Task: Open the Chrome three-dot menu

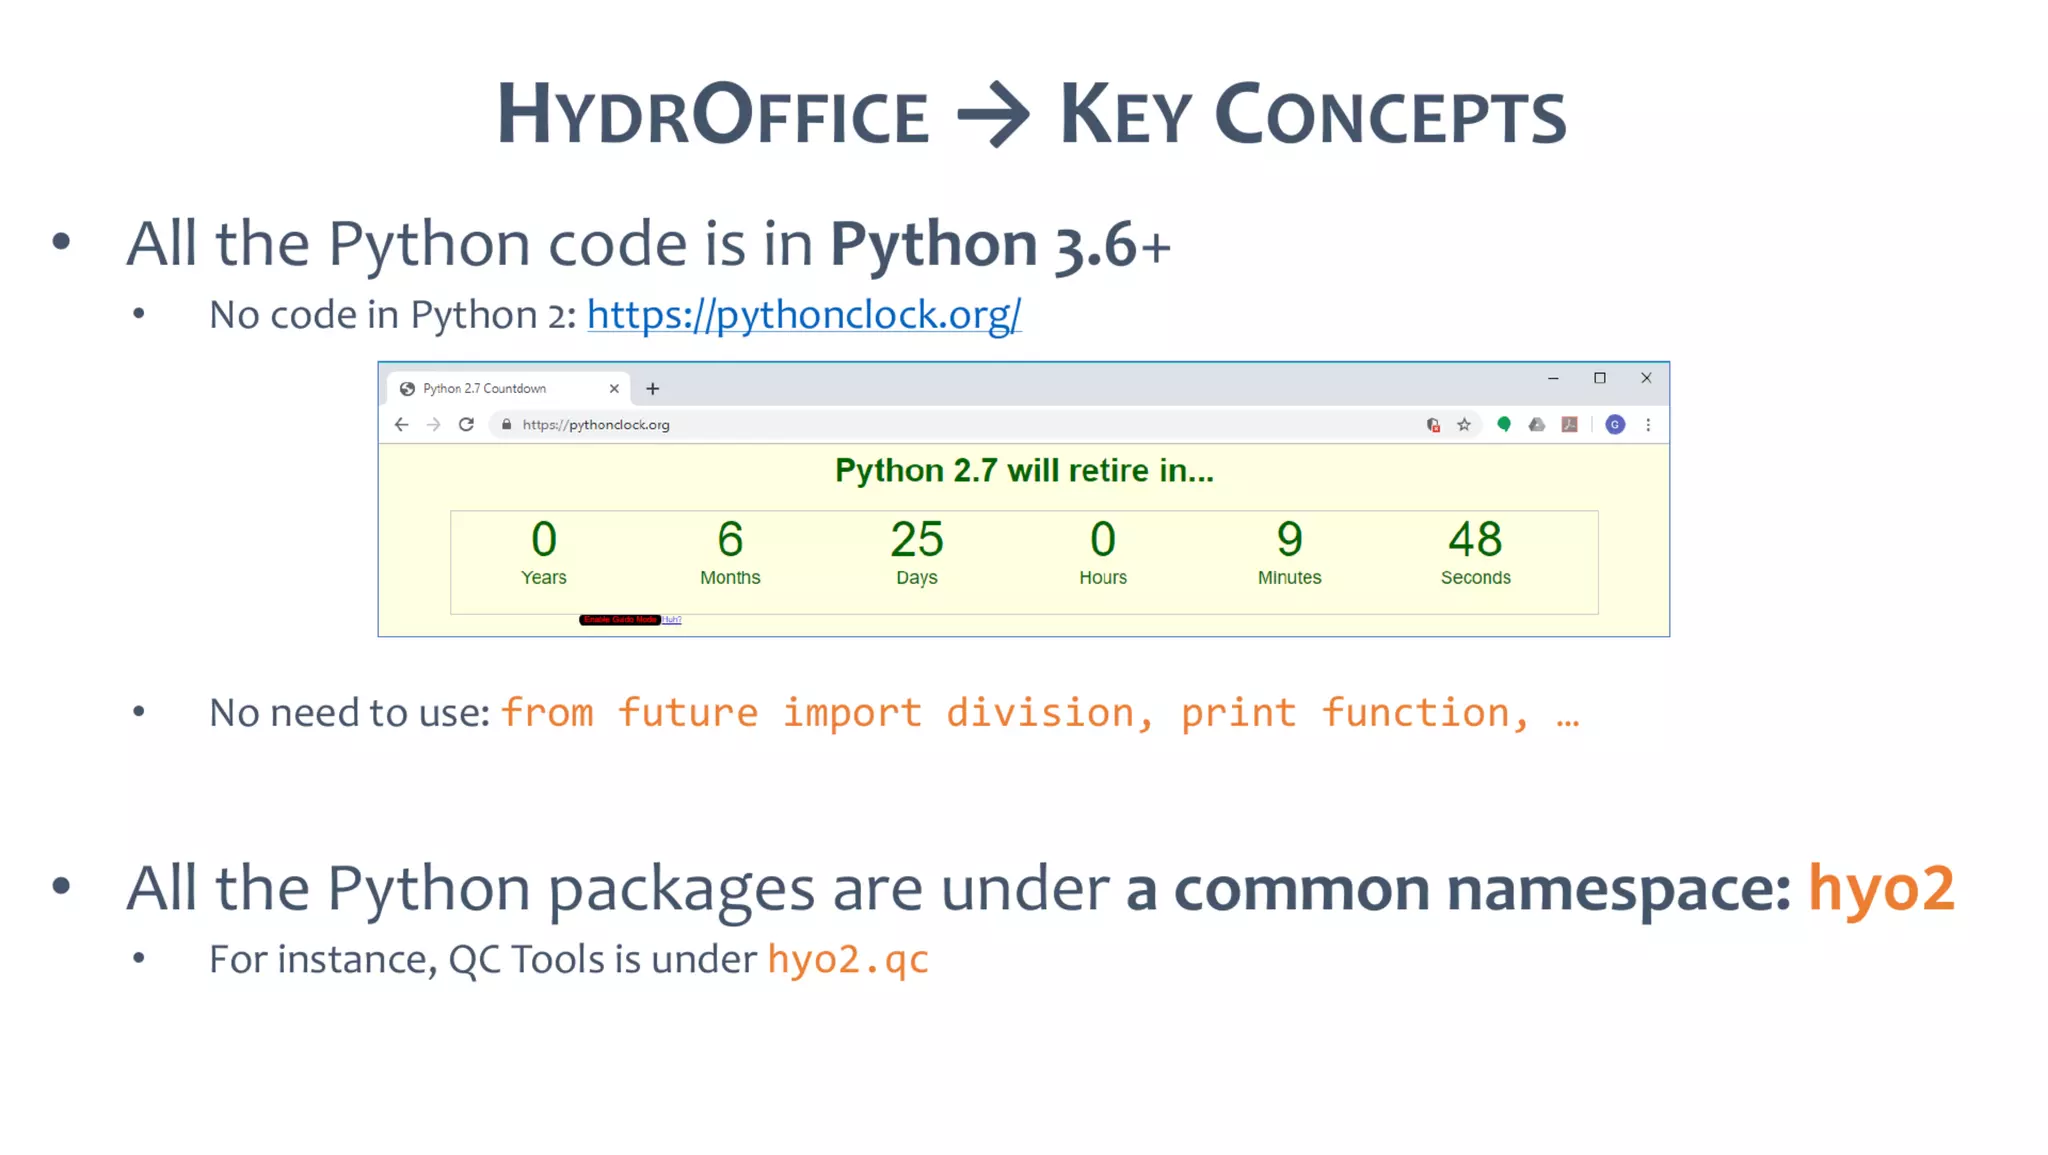Action: (x=1648, y=425)
